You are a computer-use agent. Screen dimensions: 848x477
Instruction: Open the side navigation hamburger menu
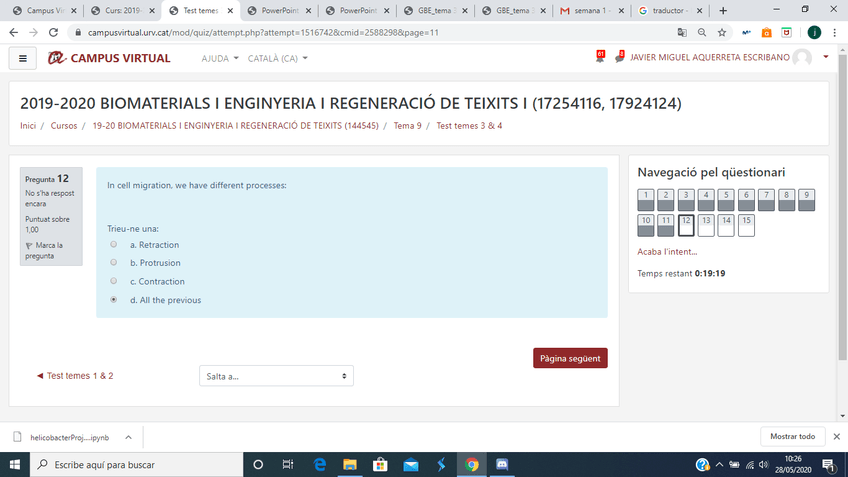(23, 58)
